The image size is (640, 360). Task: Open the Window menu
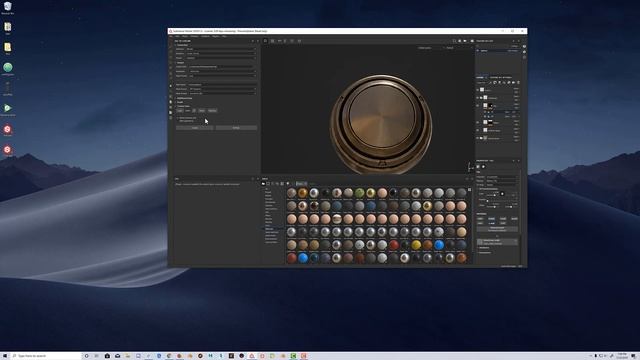tap(194, 36)
